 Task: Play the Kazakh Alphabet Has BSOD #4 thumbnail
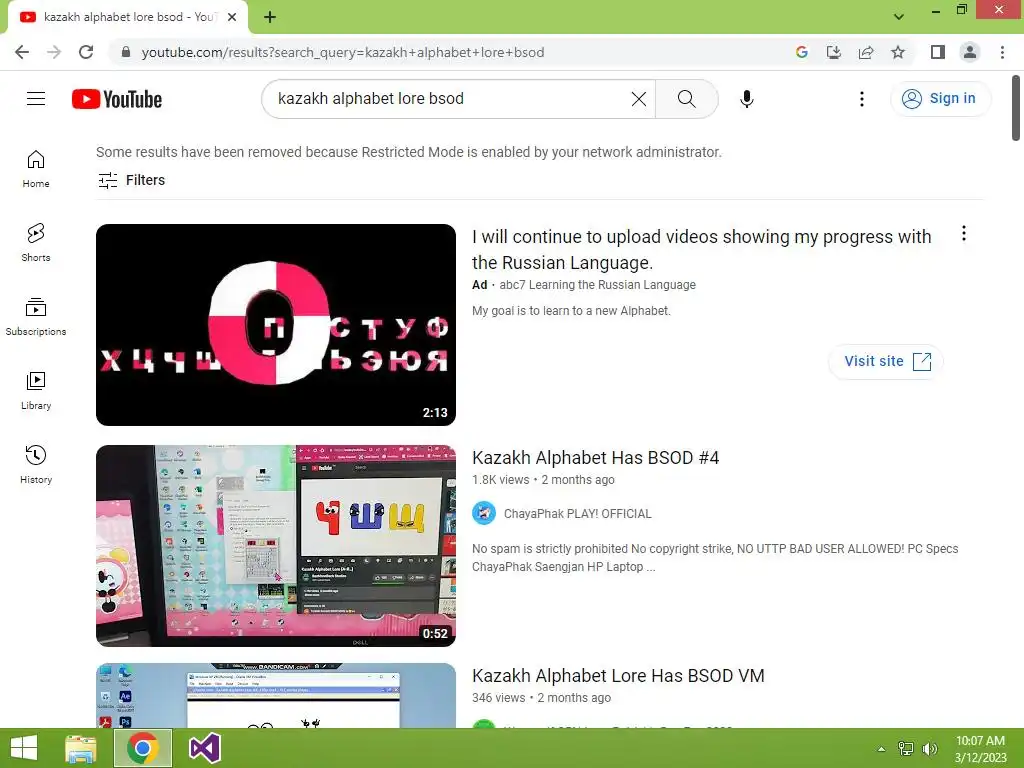click(x=276, y=546)
